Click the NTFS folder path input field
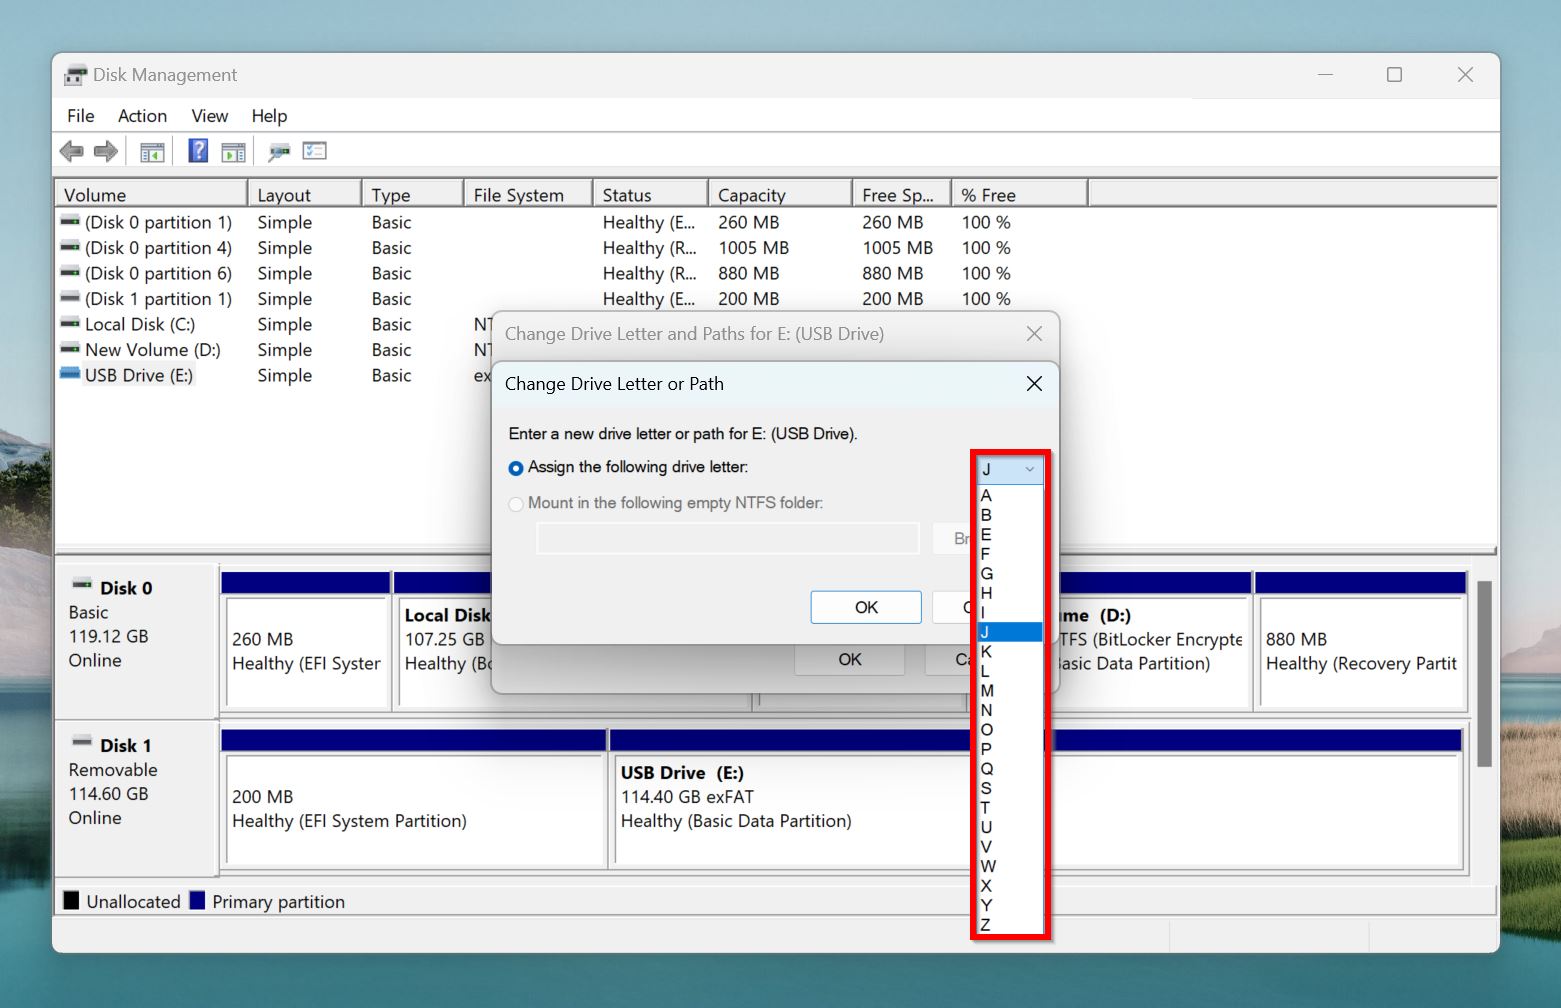The image size is (1561, 1008). pos(728,538)
